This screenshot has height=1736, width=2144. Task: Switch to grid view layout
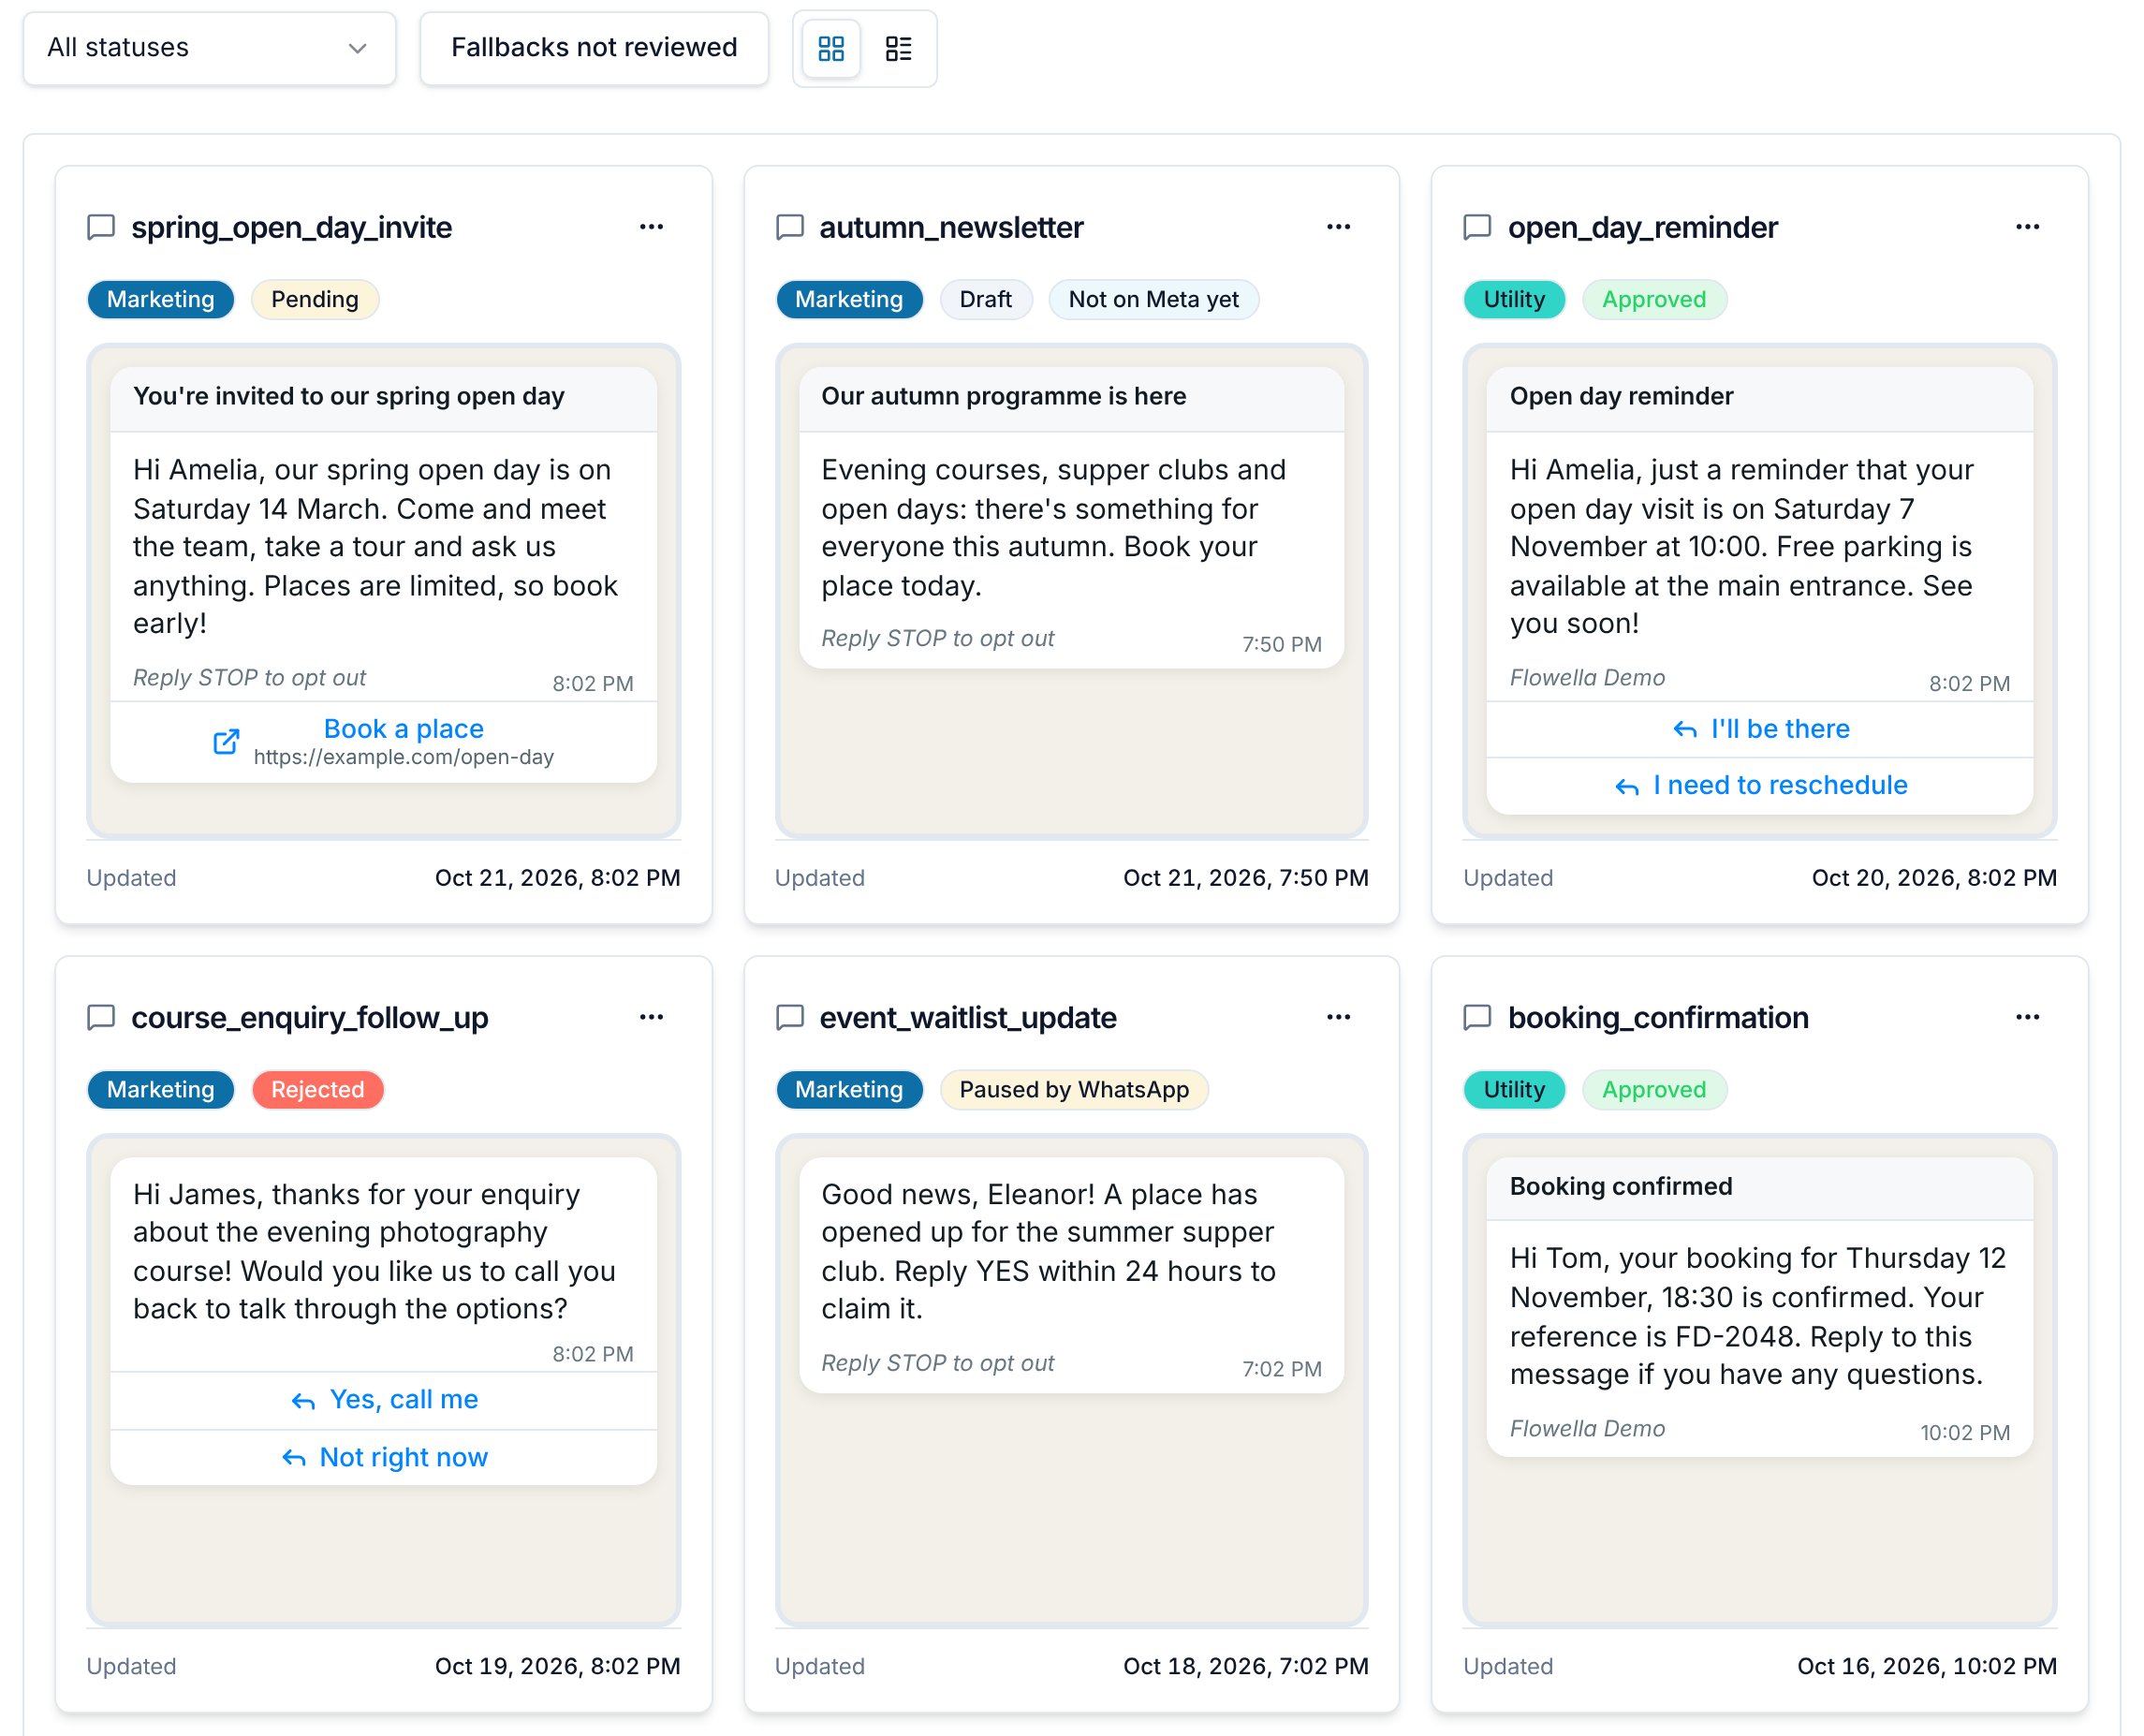pyautogui.click(x=831, y=48)
